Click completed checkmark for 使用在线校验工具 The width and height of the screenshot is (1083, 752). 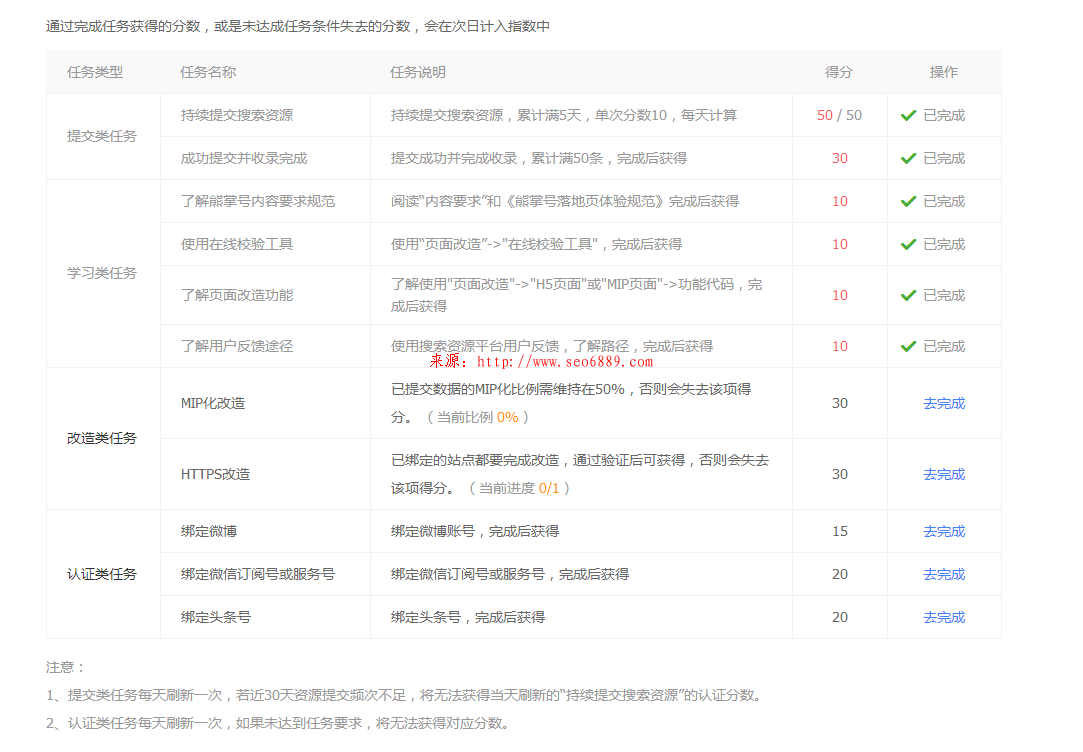(908, 244)
